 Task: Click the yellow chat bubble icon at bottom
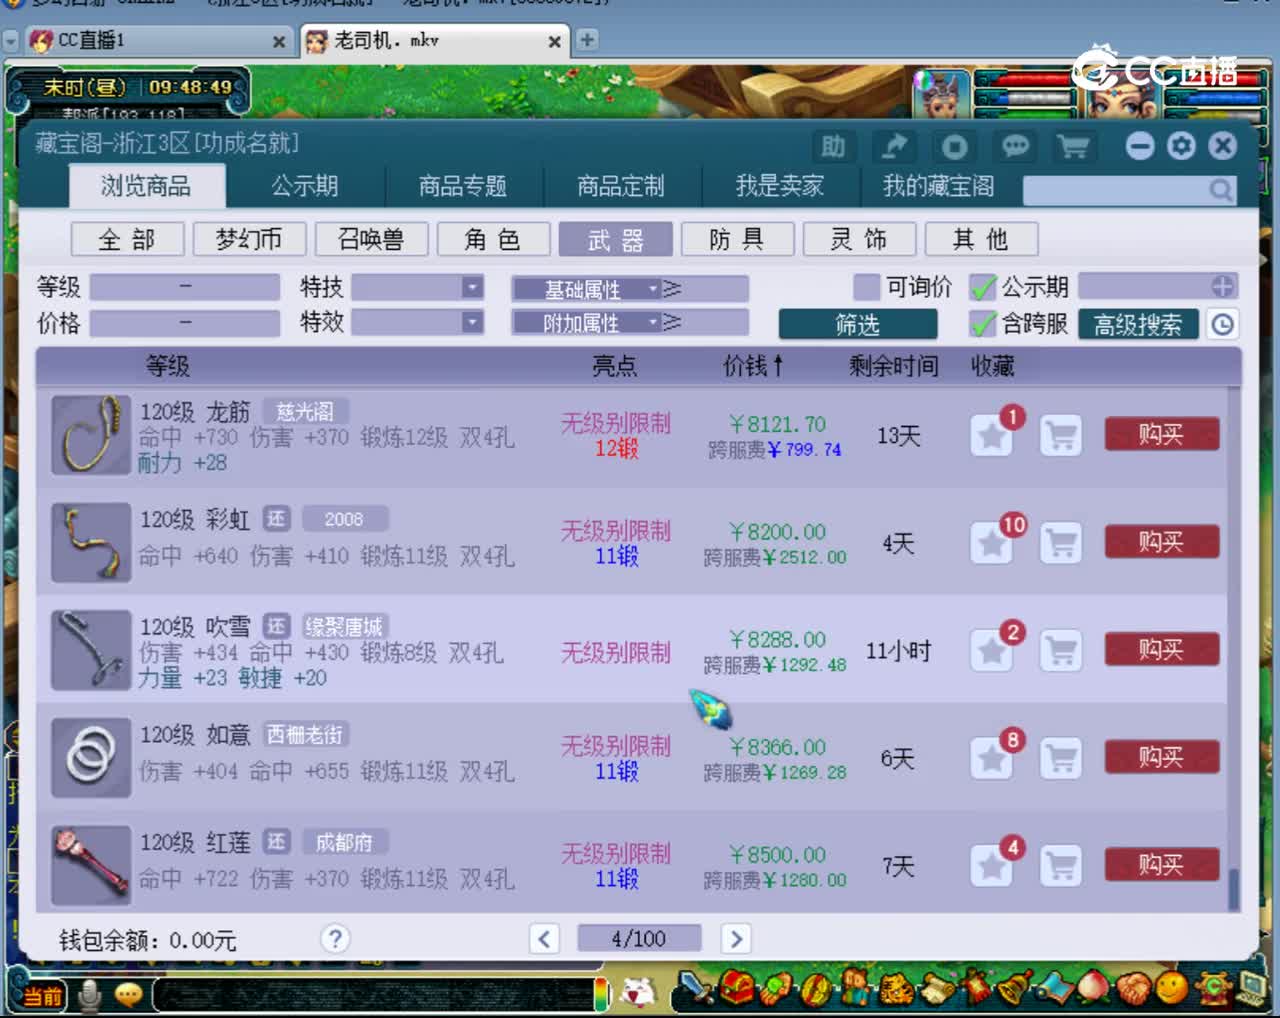coord(129,994)
